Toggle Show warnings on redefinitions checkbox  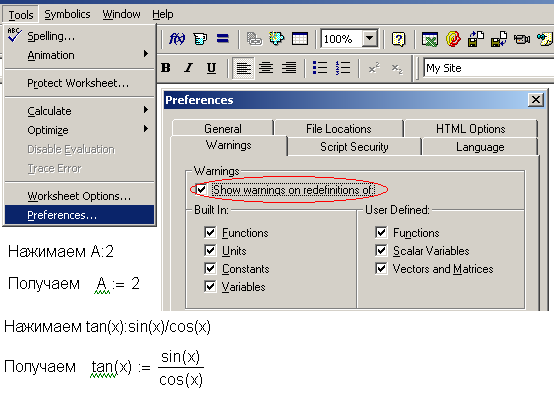pyautogui.click(x=201, y=190)
